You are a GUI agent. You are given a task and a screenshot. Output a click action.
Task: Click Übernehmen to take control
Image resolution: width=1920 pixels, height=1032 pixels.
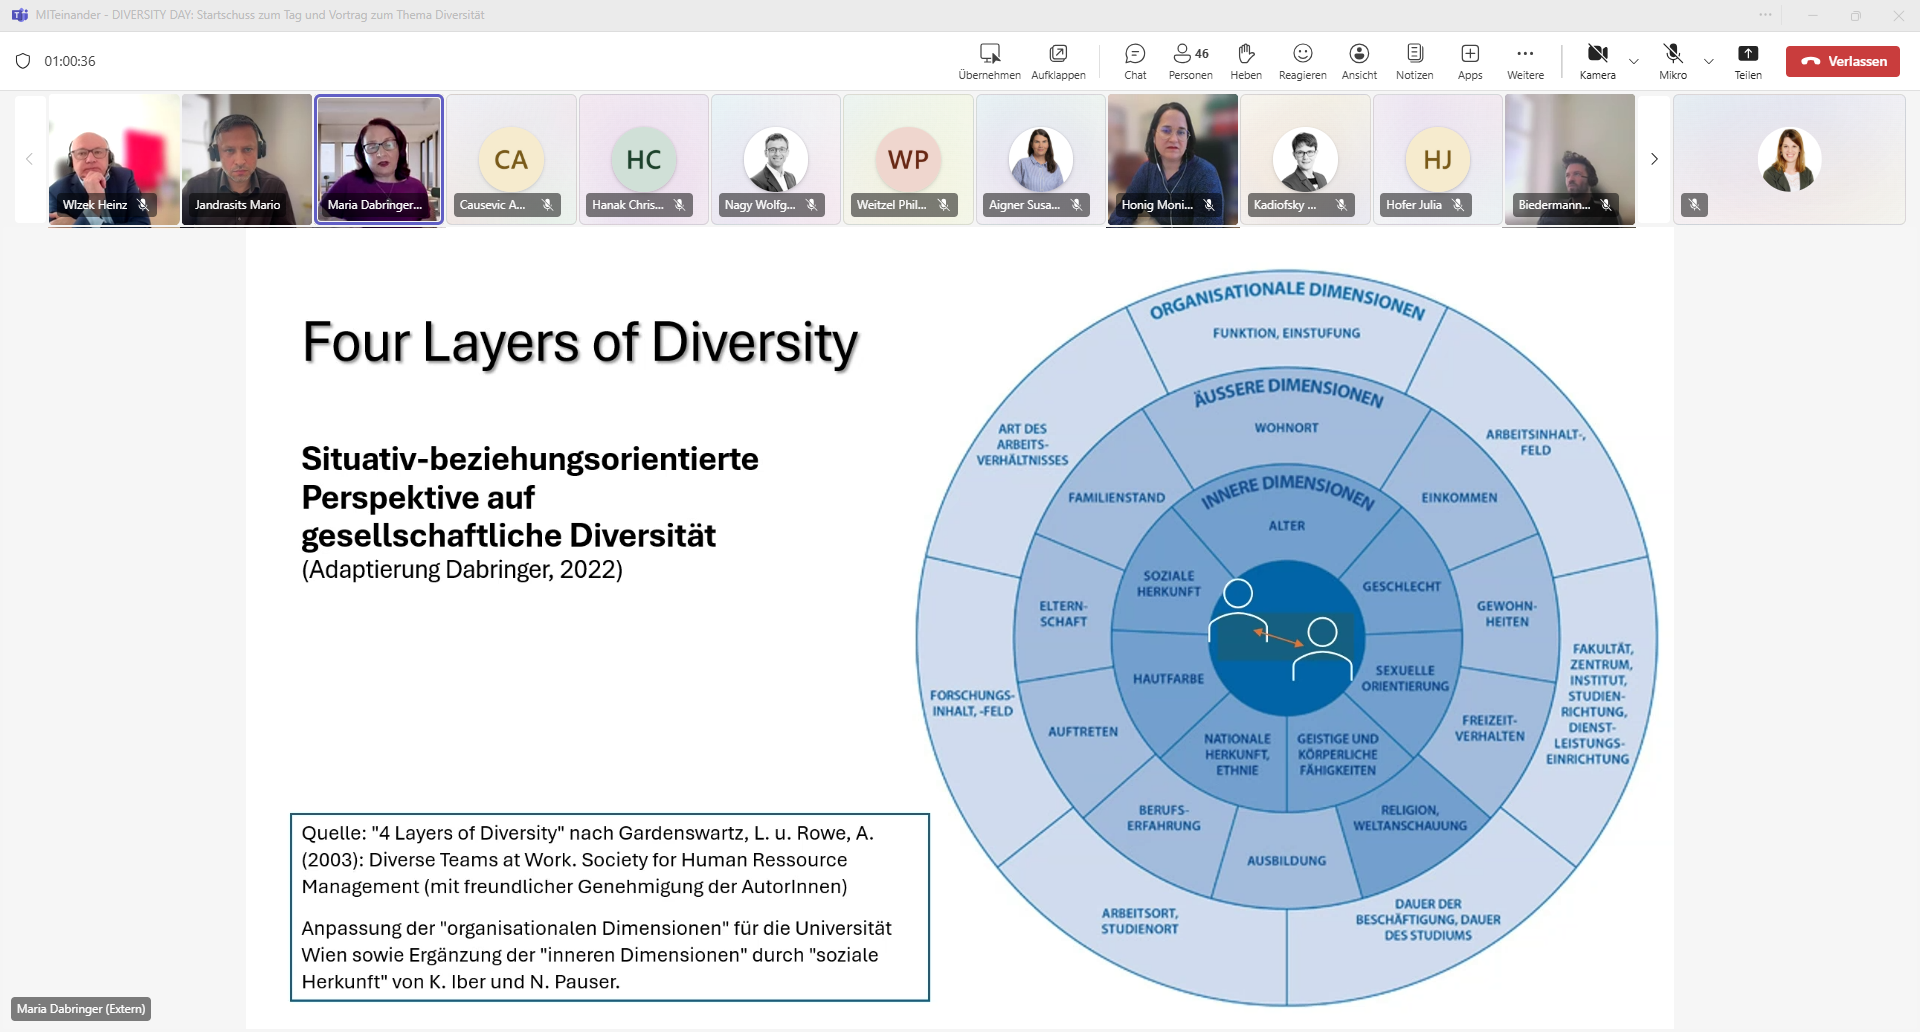(x=989, y=60)
